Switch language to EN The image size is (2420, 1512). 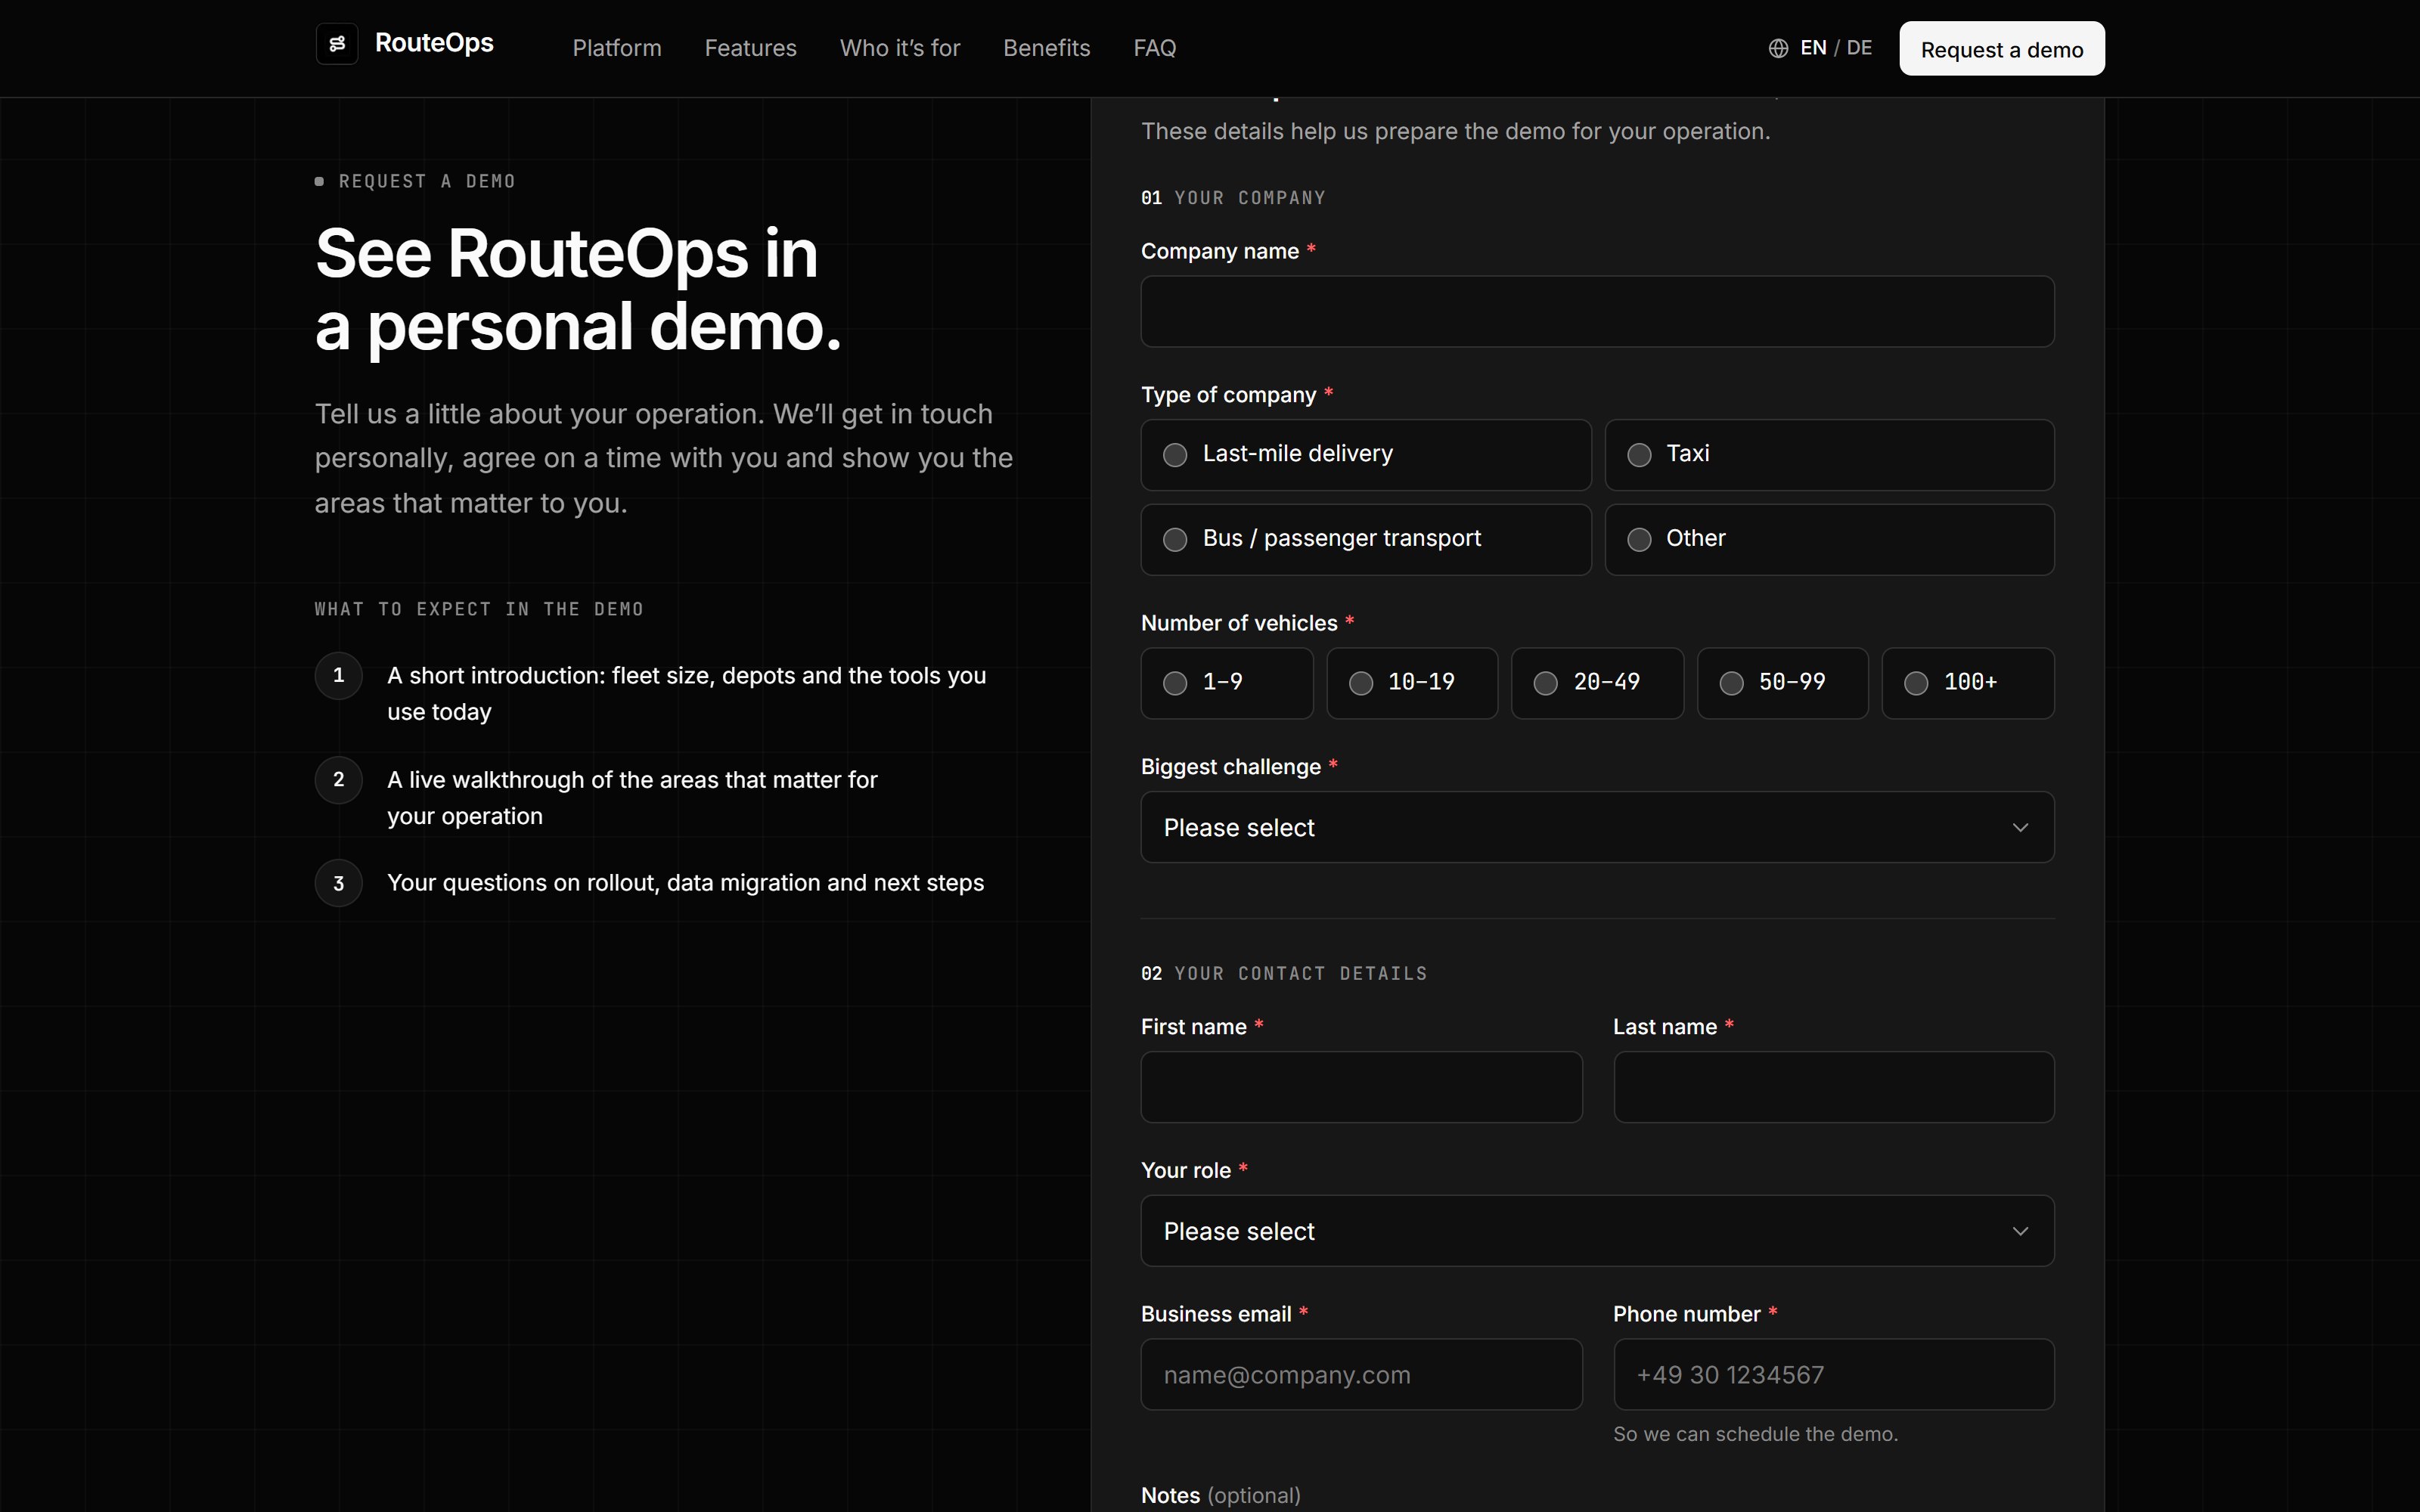point(1813,48)
